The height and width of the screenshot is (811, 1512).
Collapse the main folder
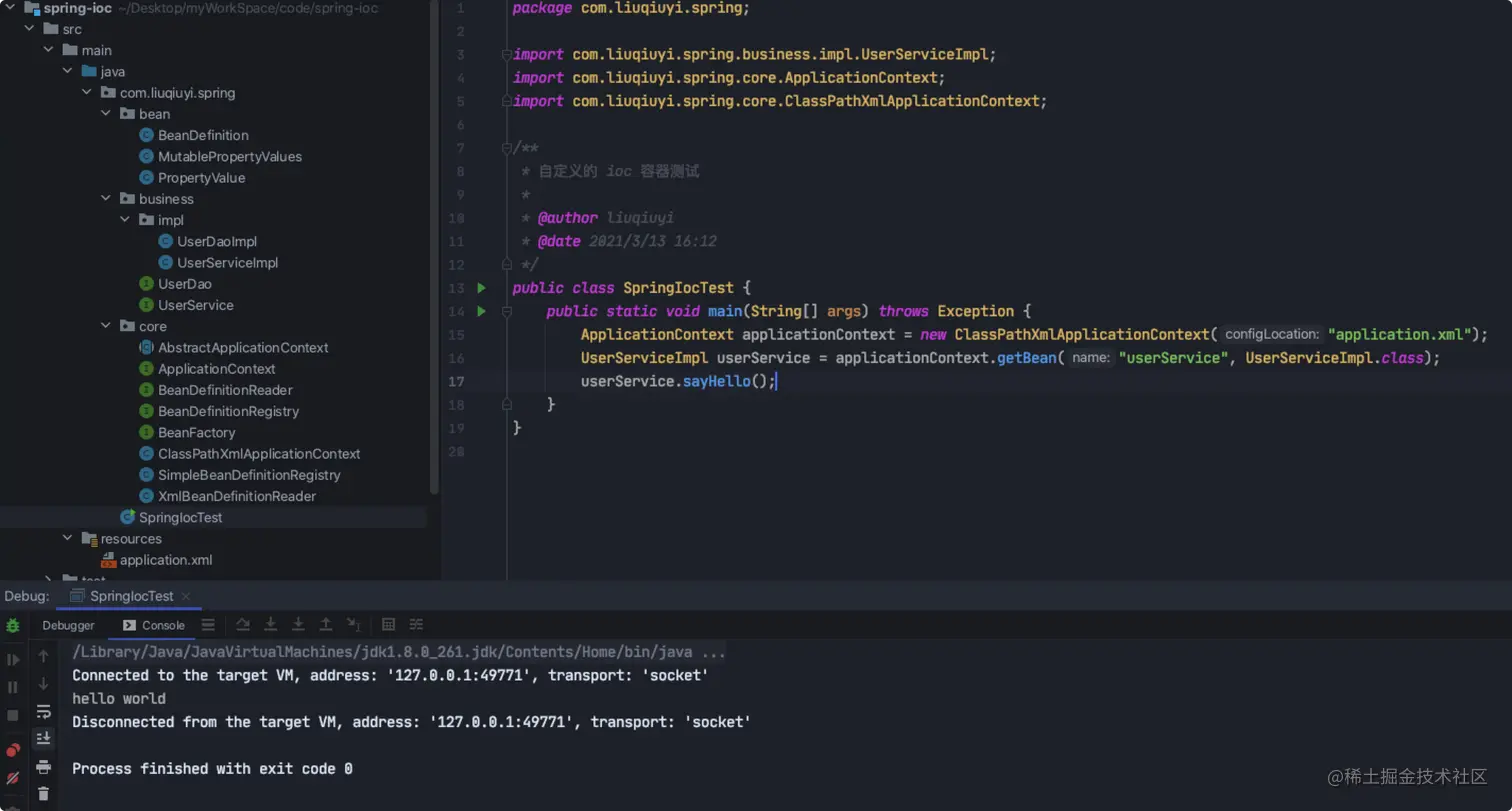pyautogui.click(x=48, y=50)
